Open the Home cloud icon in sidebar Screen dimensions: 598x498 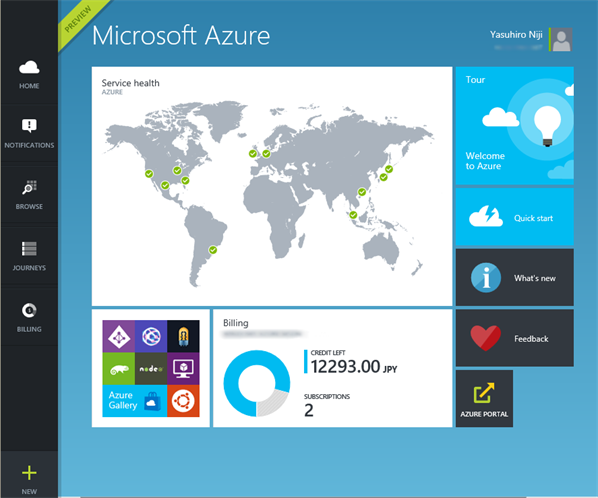tap(29, 67)
